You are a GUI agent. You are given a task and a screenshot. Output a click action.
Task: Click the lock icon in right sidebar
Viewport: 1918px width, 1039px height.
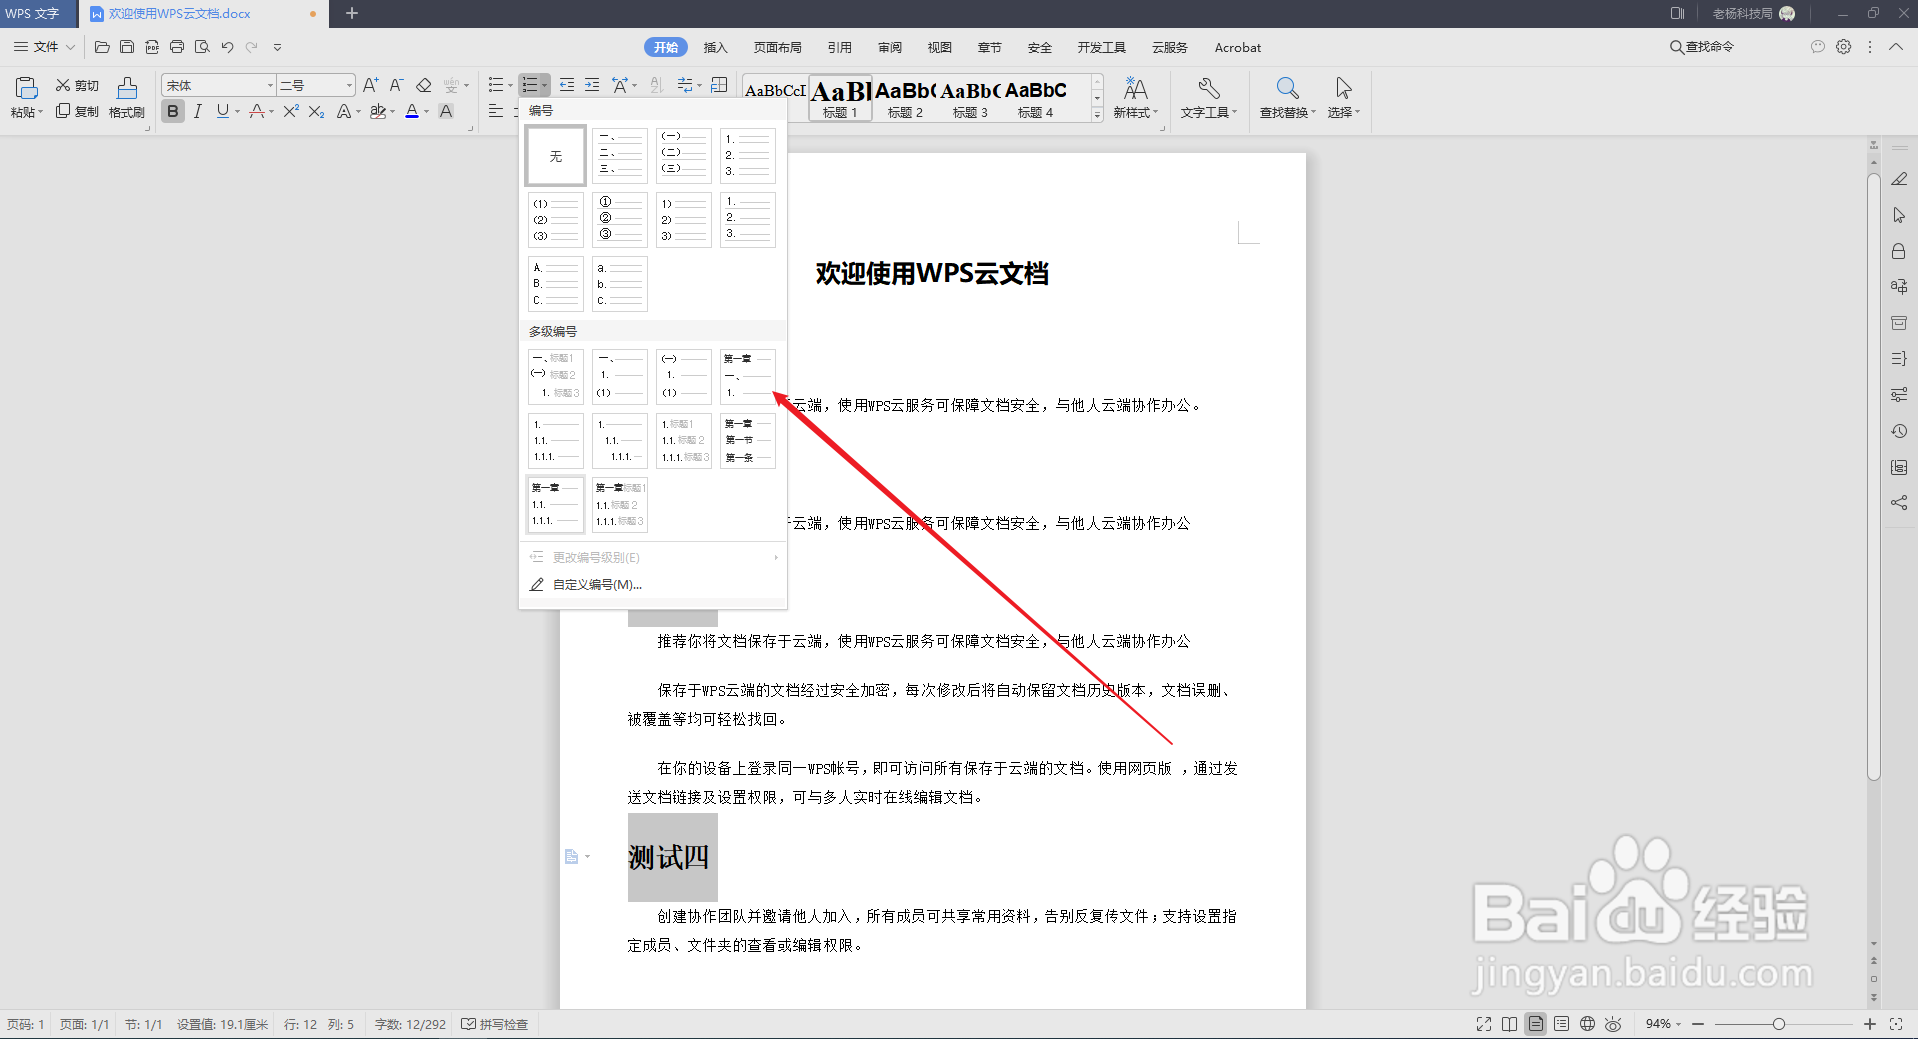click(x=1899, y=251)
